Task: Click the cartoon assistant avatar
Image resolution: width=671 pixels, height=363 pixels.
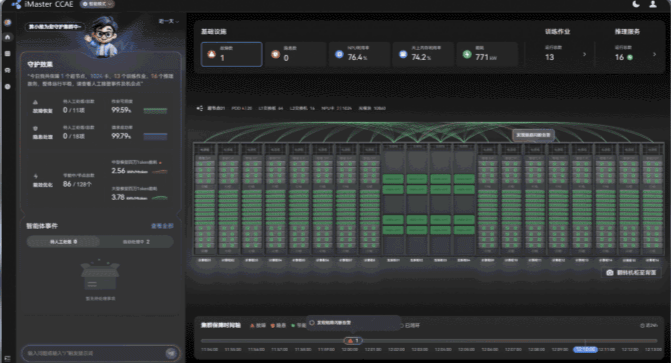Action: [103, 36]
